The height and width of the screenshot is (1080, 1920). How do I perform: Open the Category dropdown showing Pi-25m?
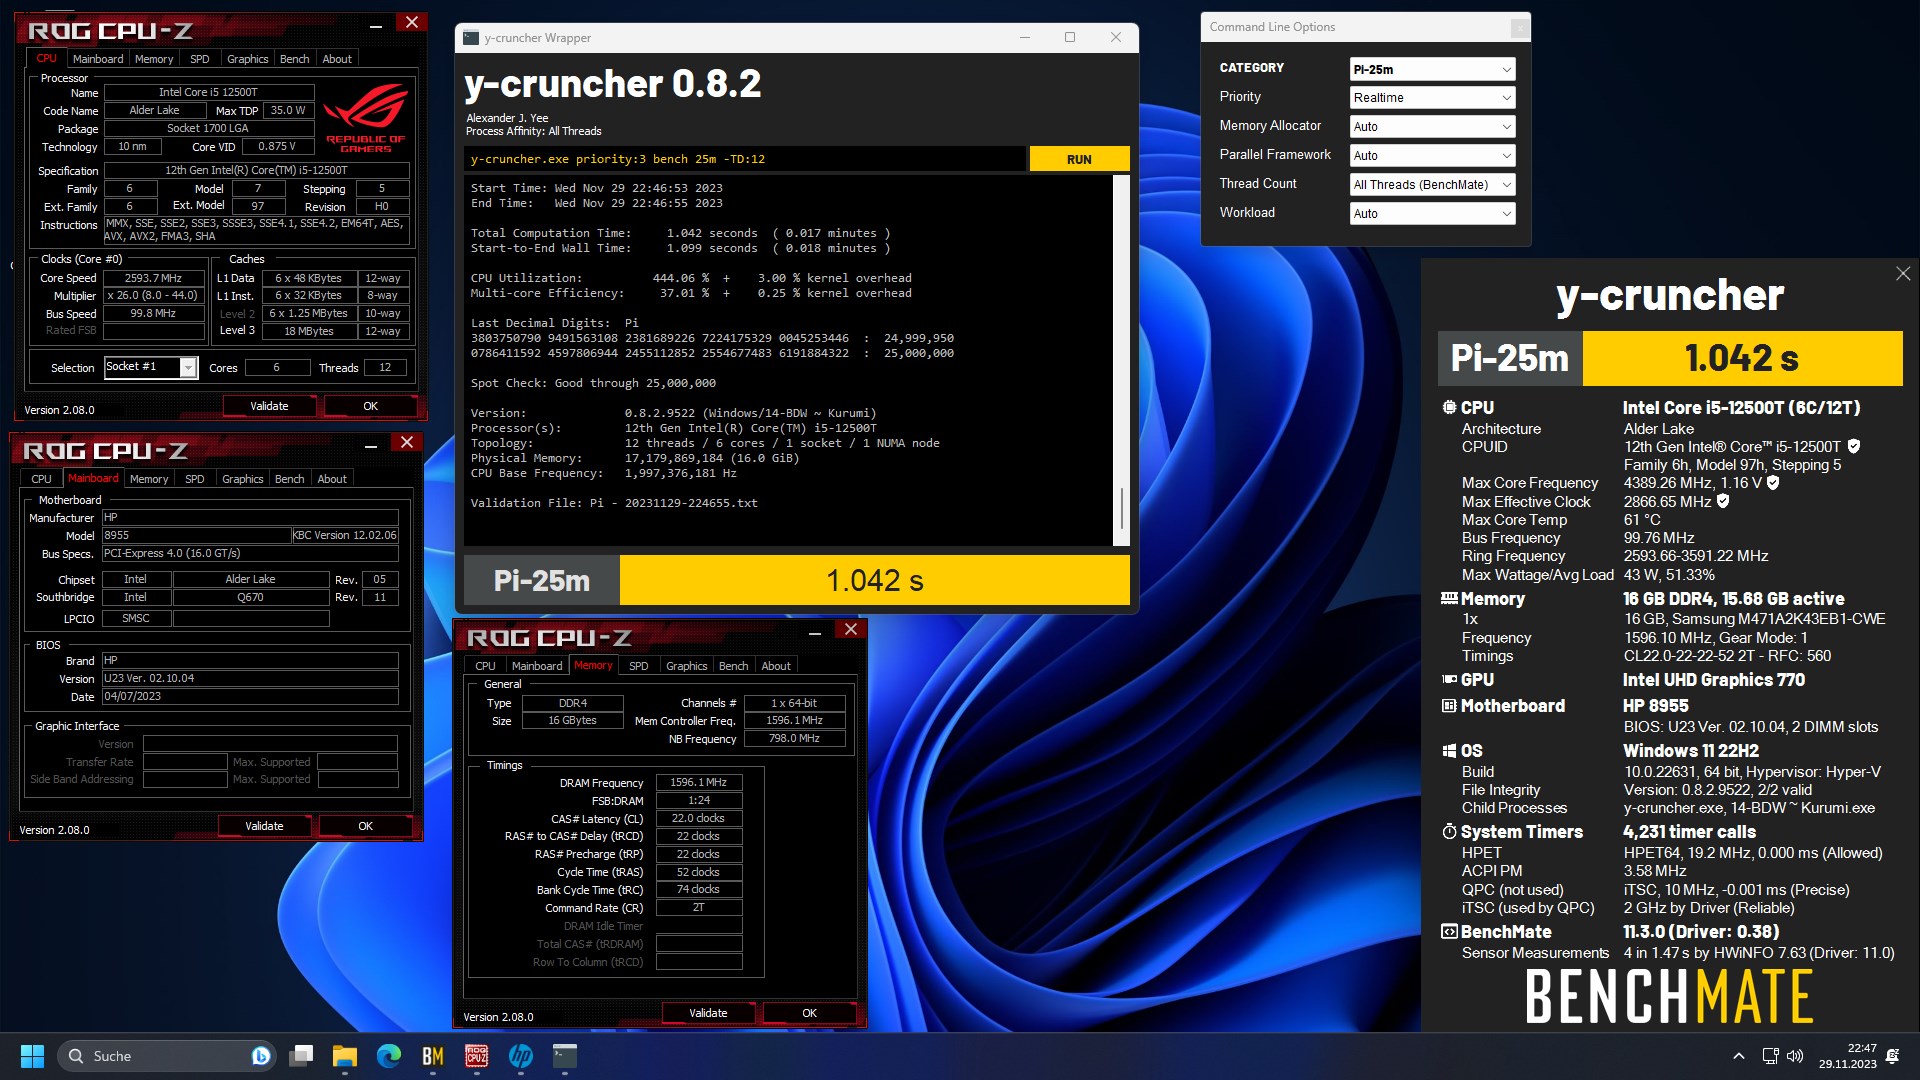[1432, 69]
